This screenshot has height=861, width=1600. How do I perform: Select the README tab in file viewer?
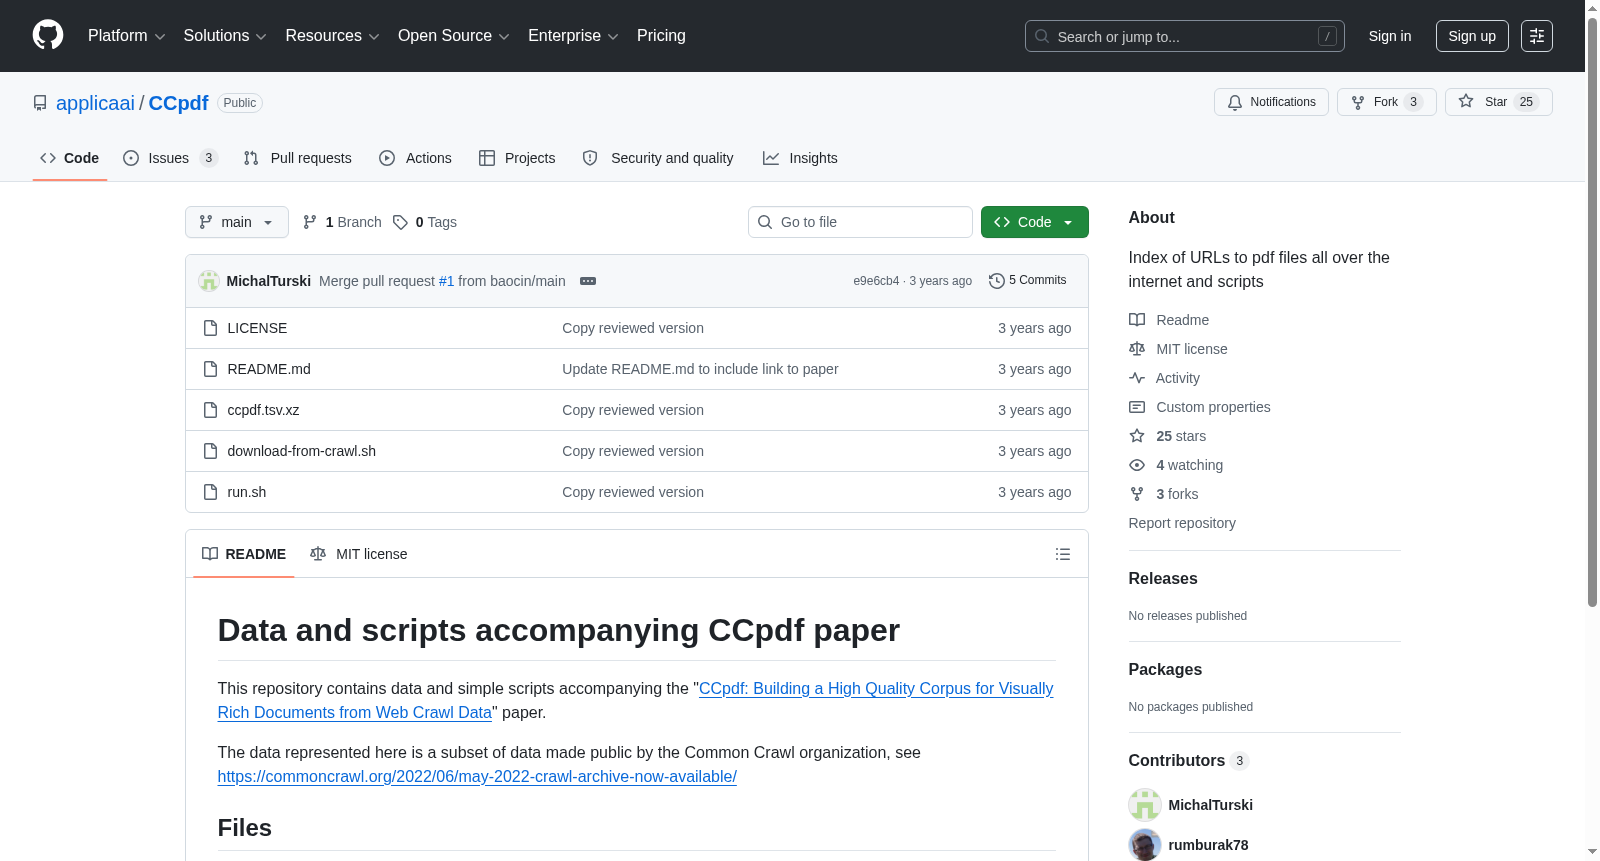point(244,554)
